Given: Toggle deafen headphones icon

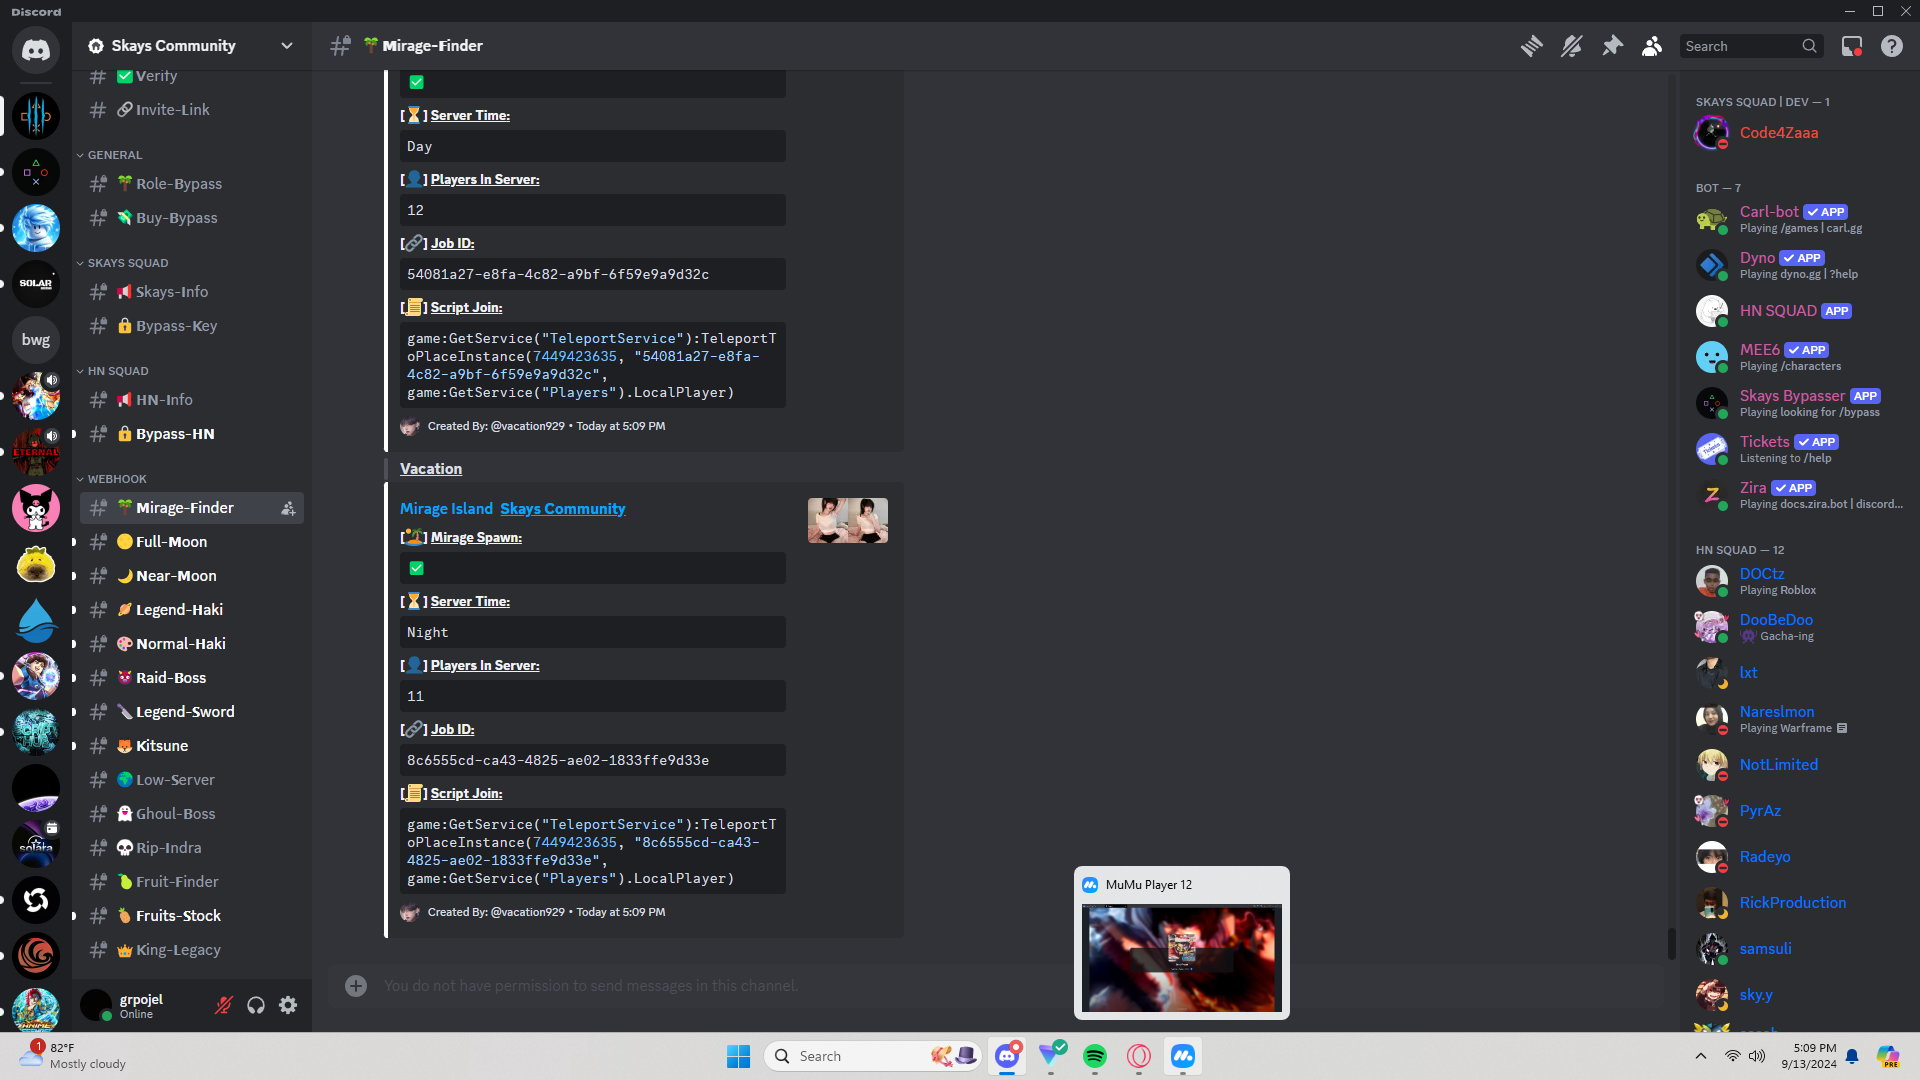Looking at the screenshot, I should pos(256,1005).
